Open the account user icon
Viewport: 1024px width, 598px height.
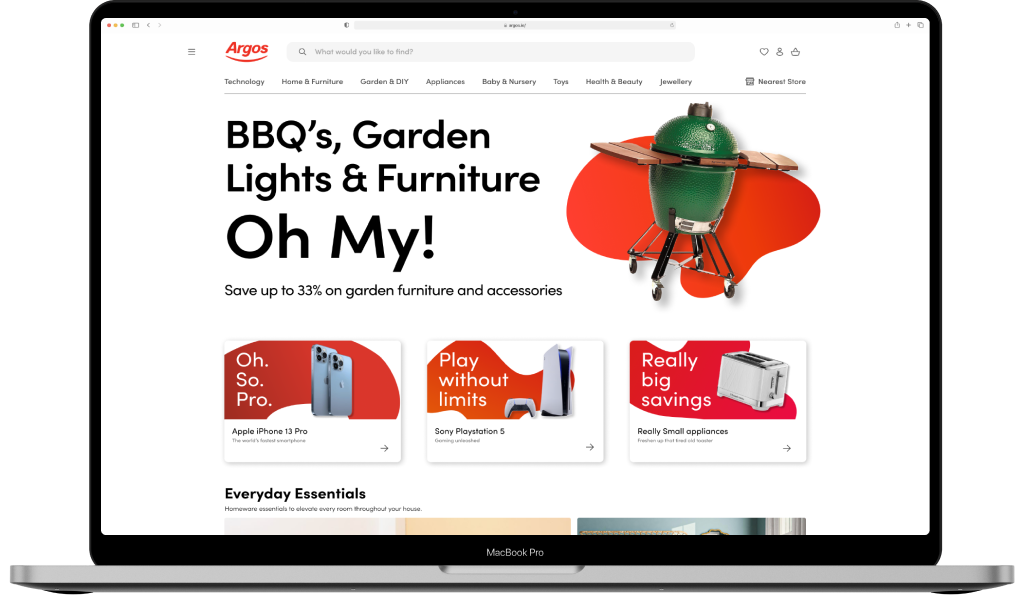pyautogui.click(x=780, y=52)
